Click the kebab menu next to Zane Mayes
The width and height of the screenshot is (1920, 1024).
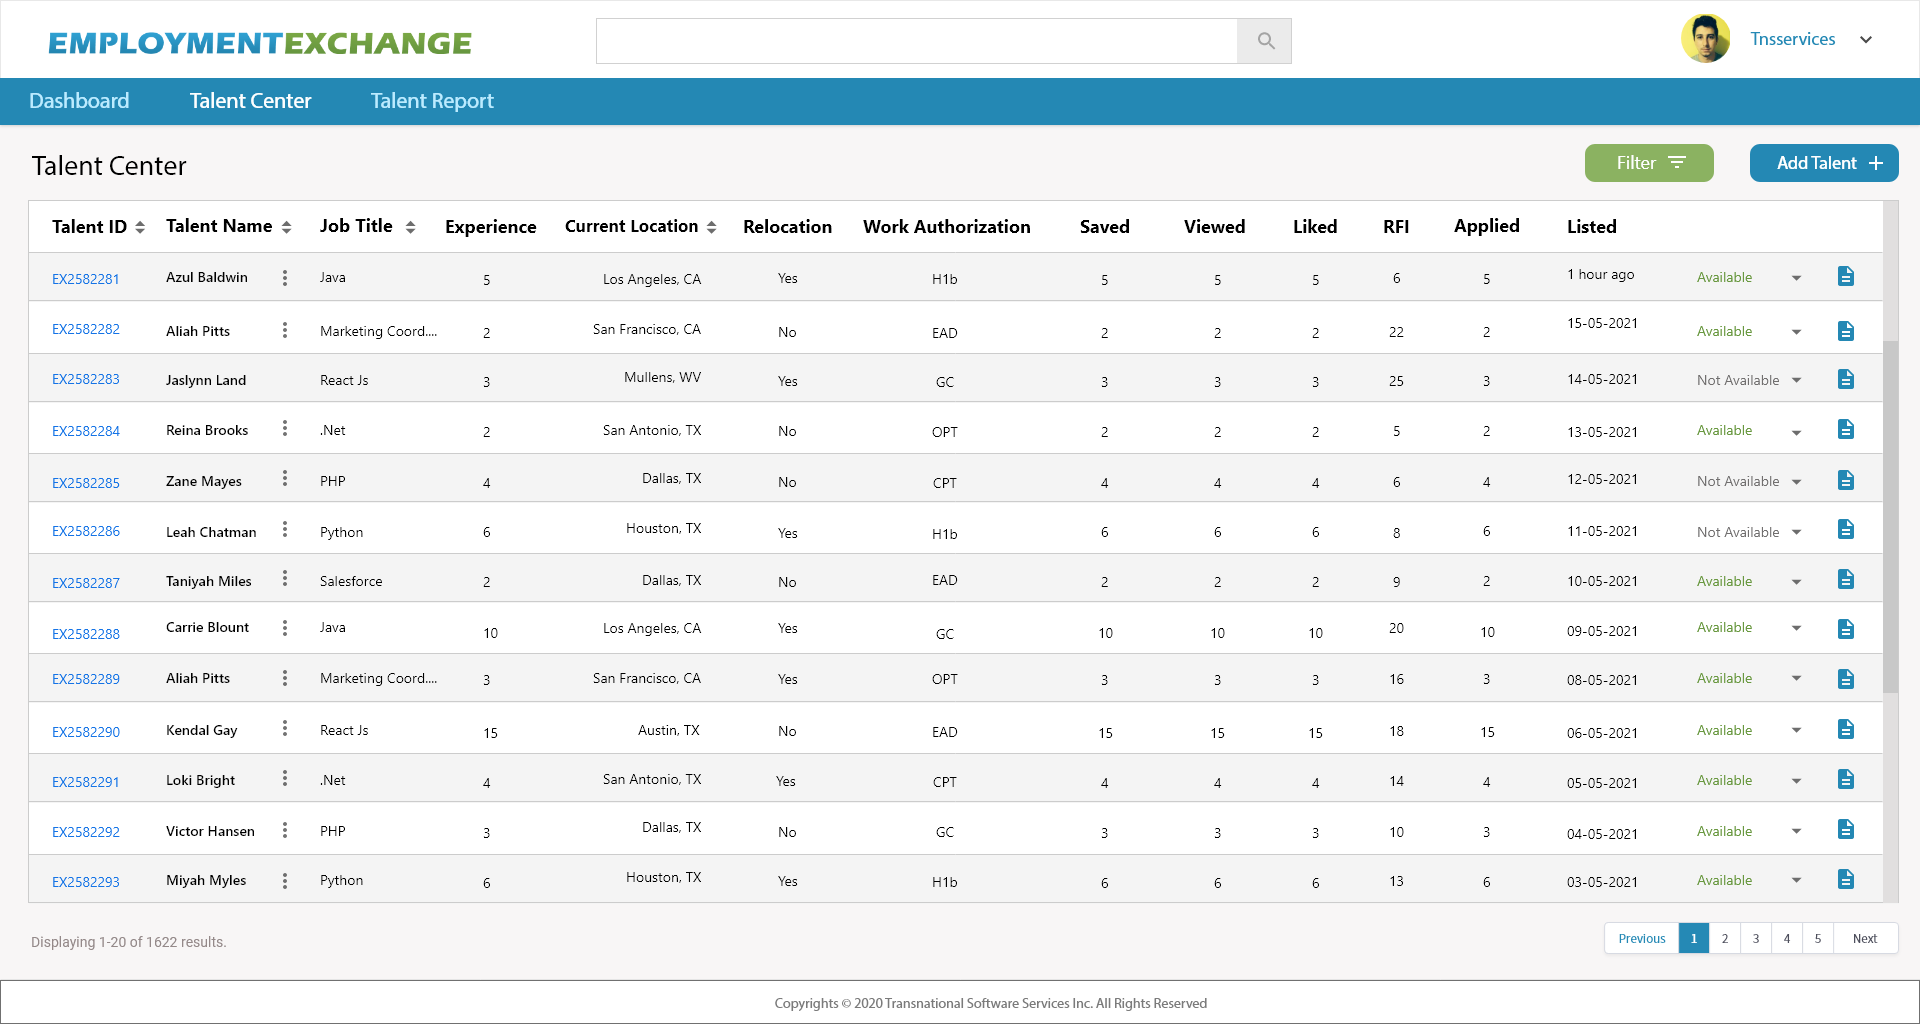pos(285,480)
